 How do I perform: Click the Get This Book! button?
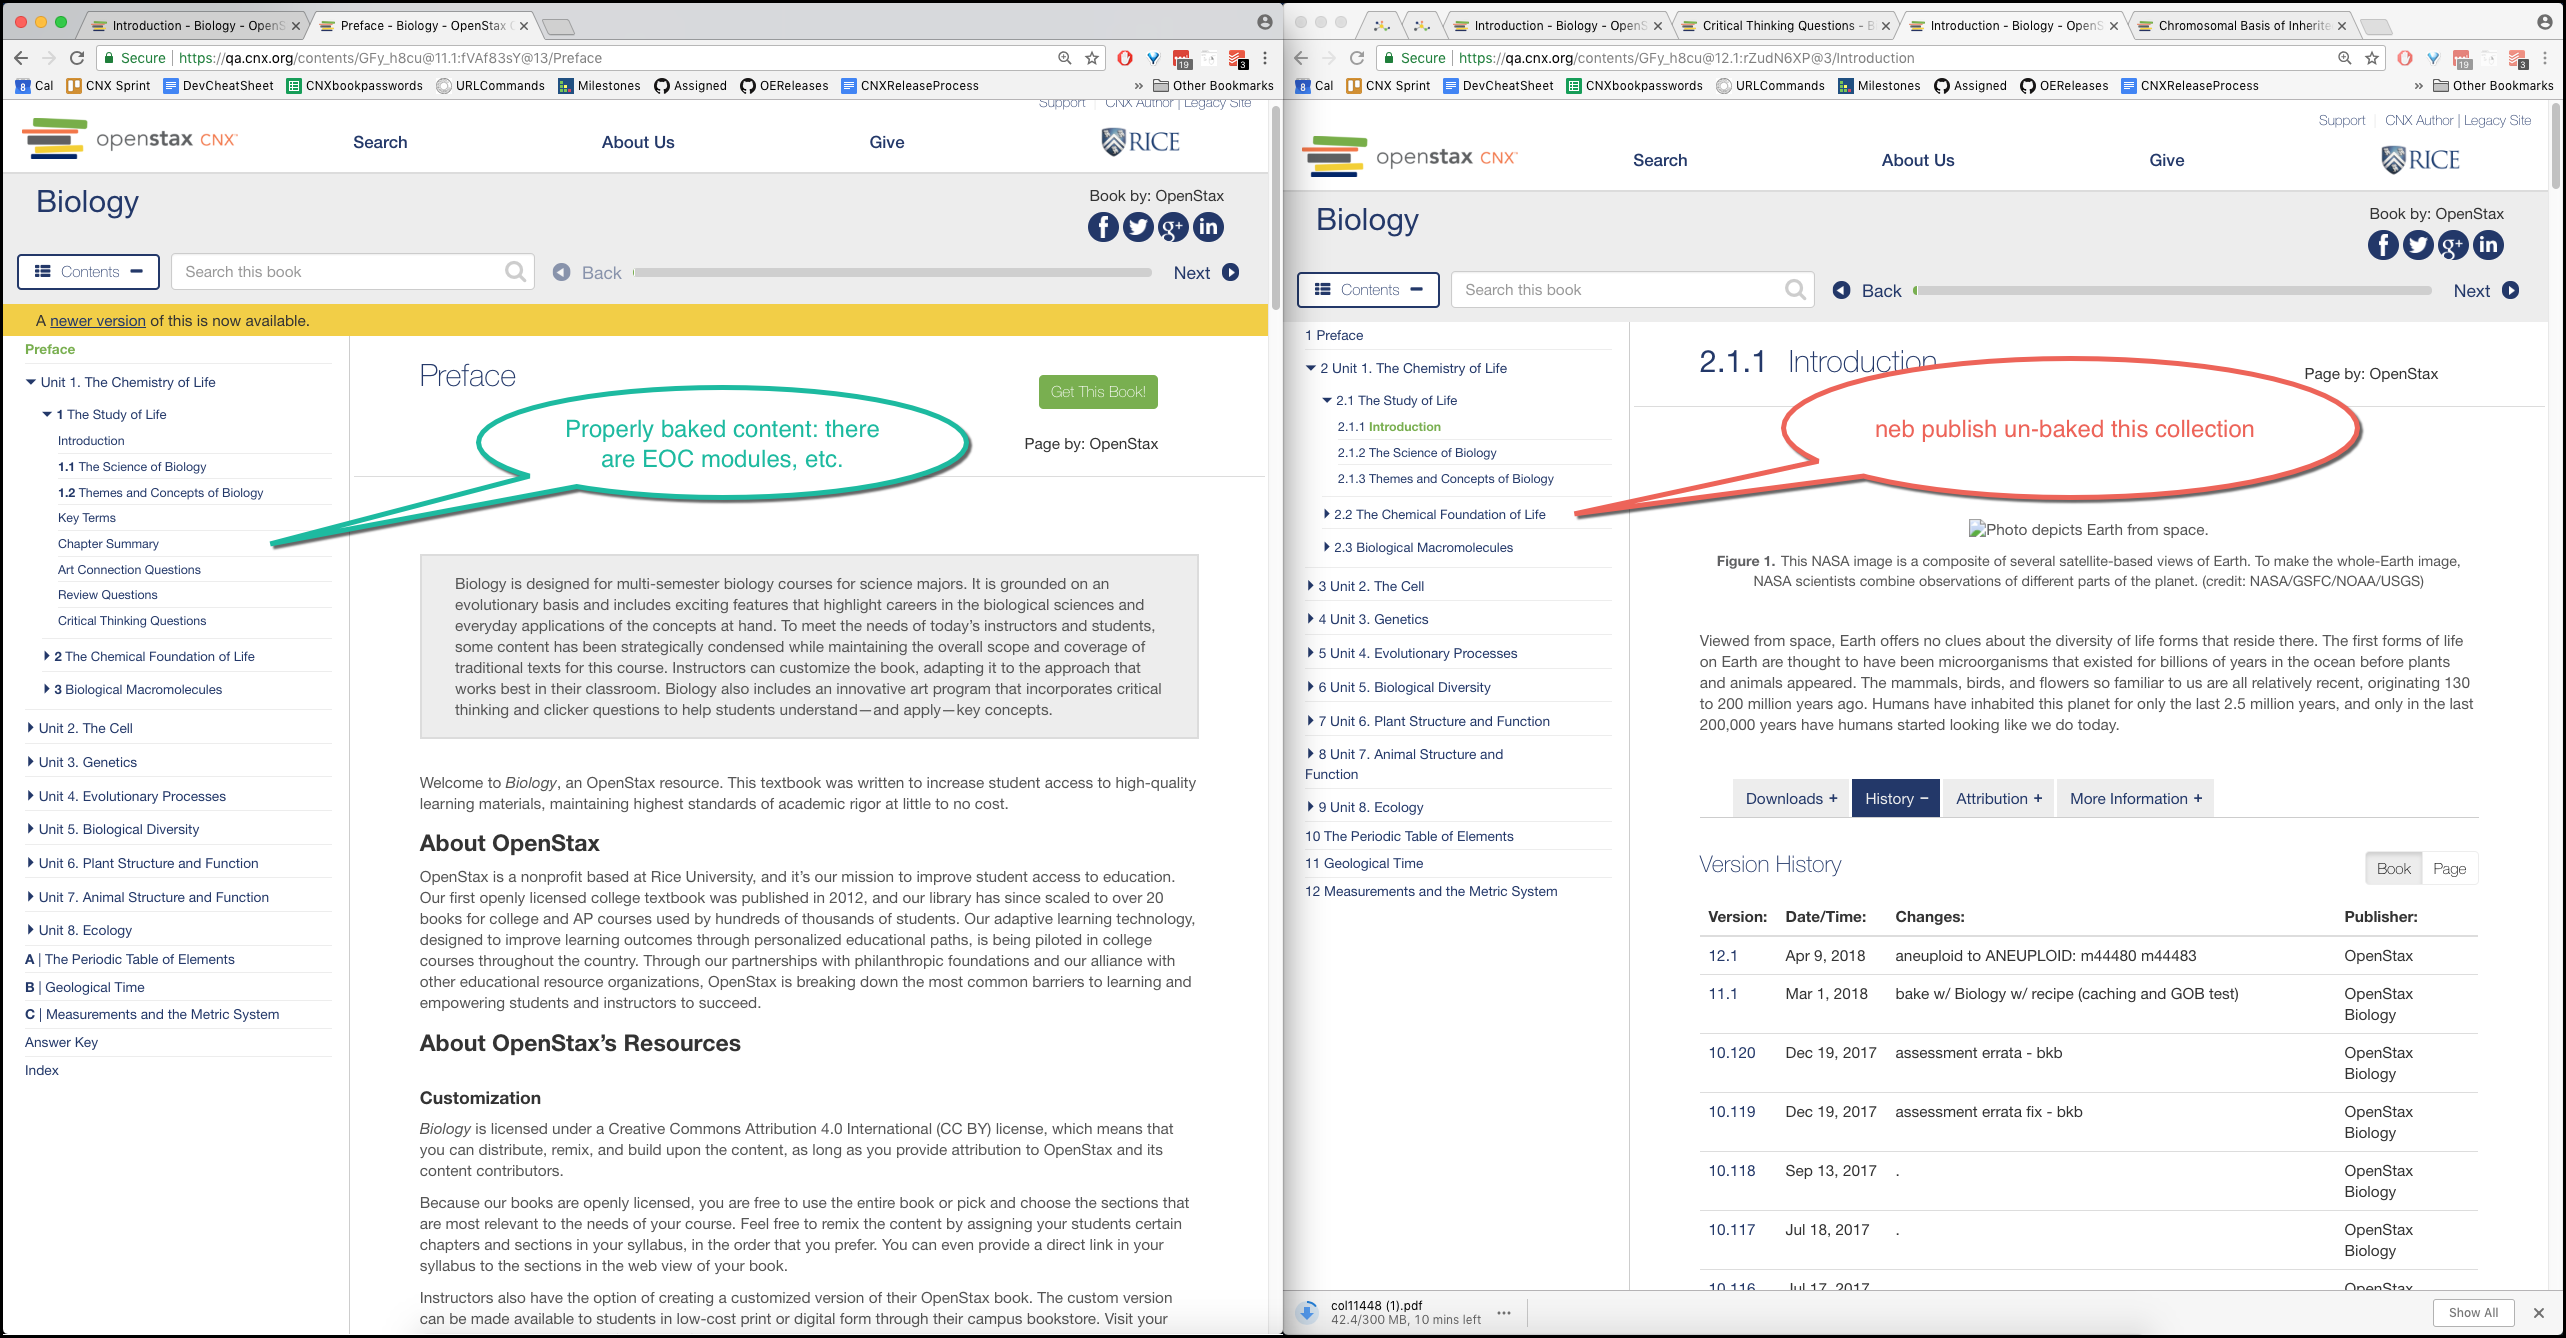tap(1098, 392)
